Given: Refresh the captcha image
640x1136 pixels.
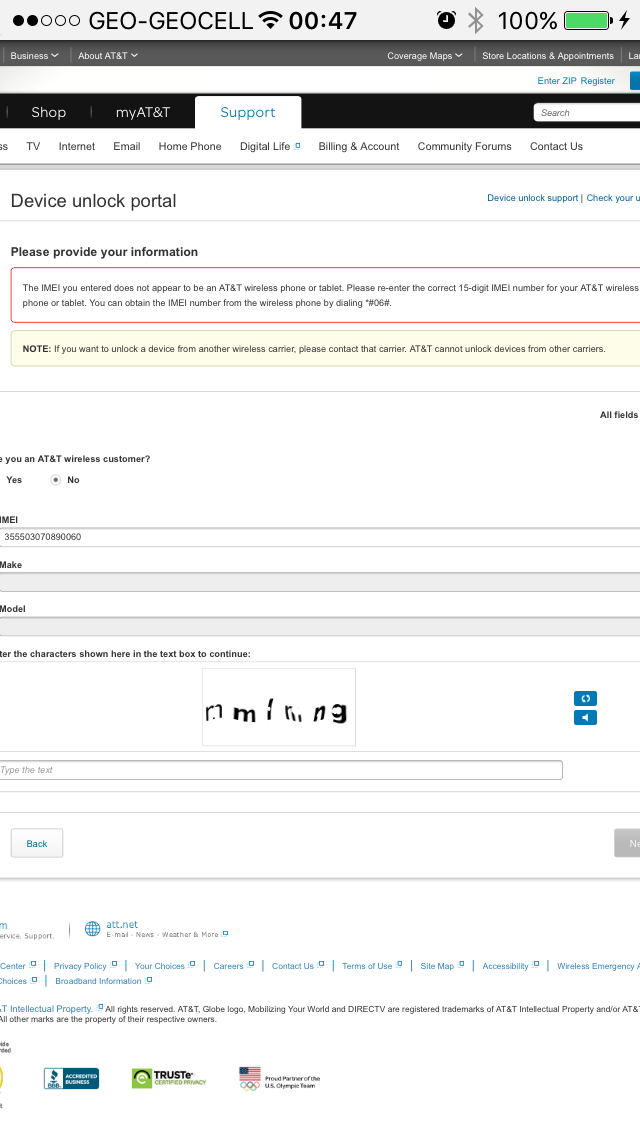Looking at the screenshot, I should click(585, 698).
